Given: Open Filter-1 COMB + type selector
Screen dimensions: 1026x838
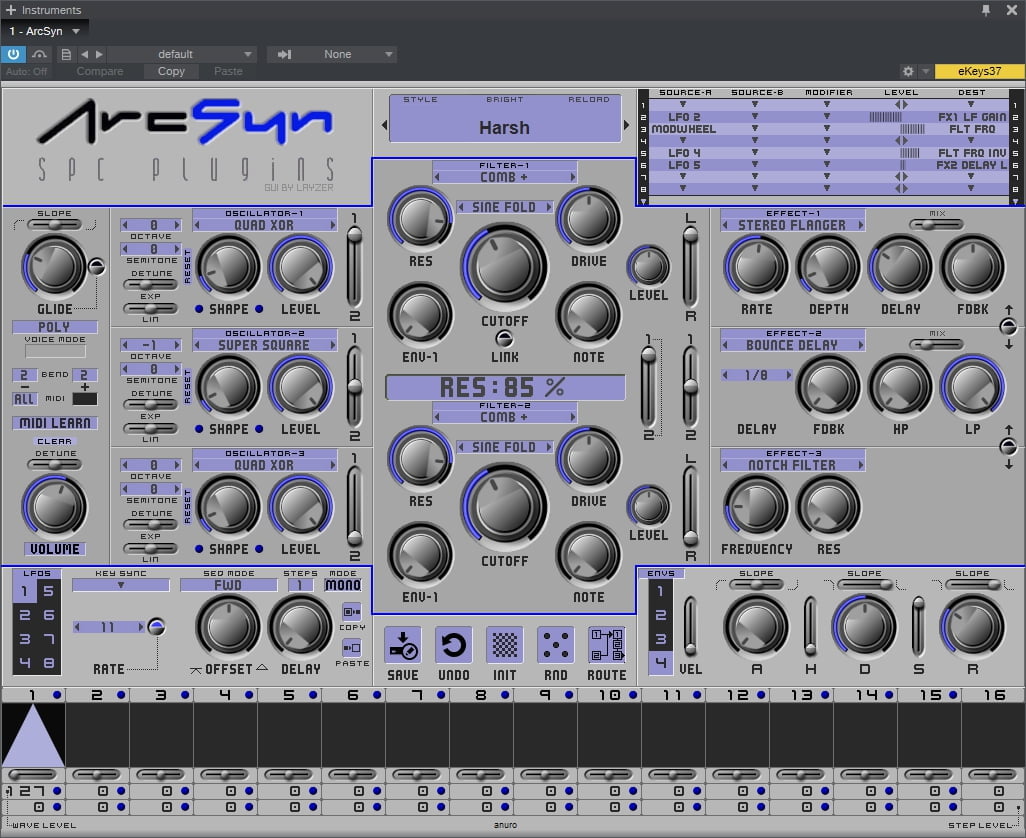Looking at the screenshot, I should (x=504, y=177).
